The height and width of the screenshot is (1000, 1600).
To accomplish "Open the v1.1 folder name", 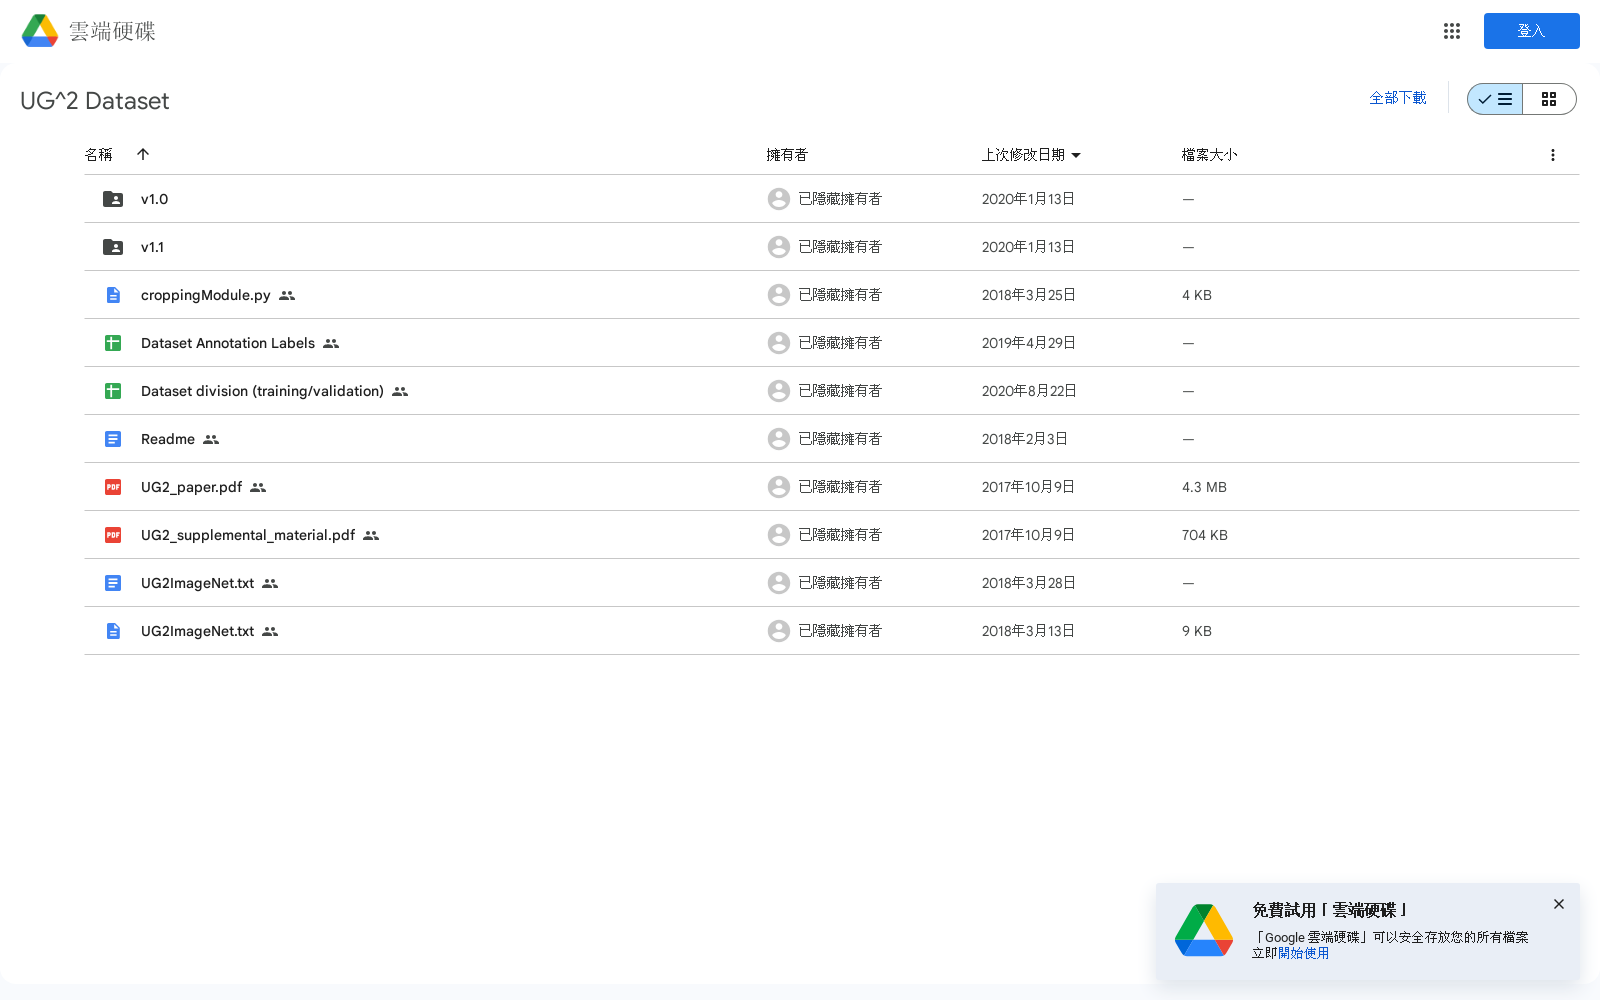I will tap(152, 247).
